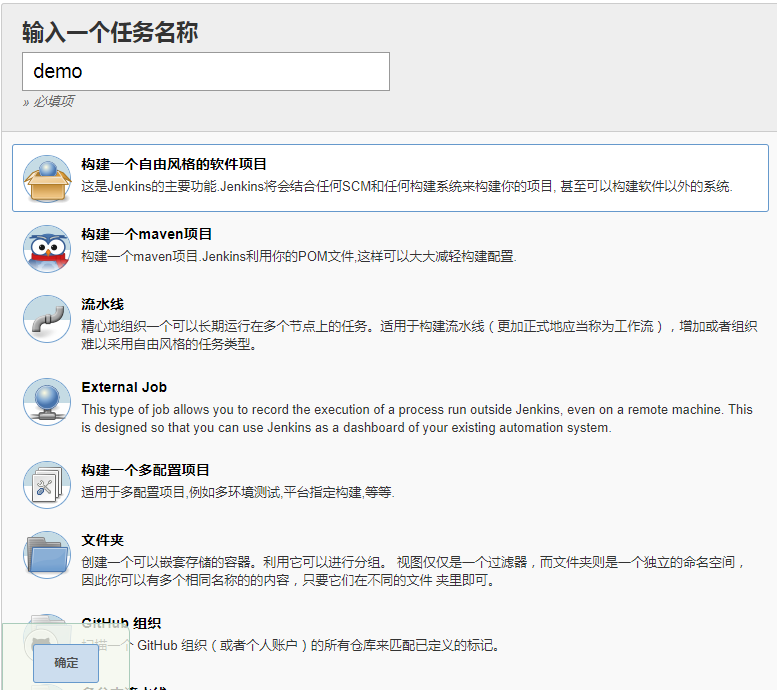The height and width of the screenshot is (690, 777).
Task: Select 构建一个maven项目 title
Action: tap(147, 234)
